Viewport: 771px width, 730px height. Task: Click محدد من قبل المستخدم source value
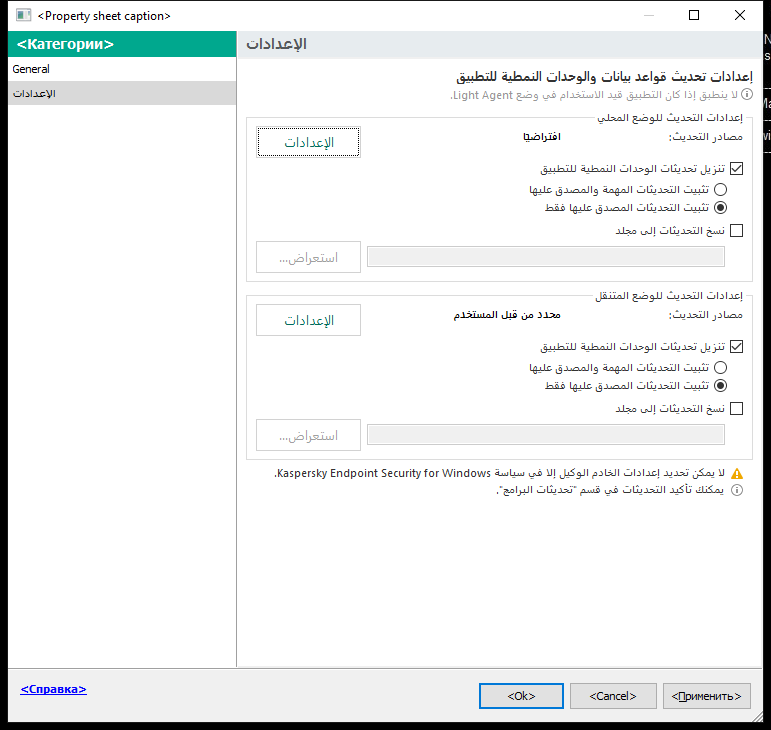tap(507, 315)
